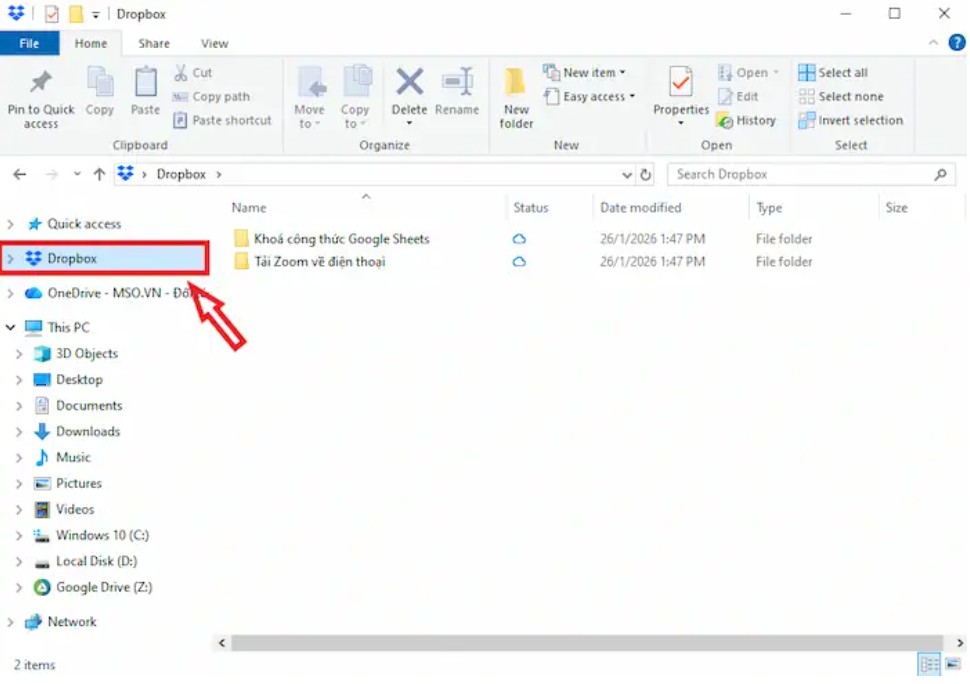Screen dimensions: 970x684
Task: Expand the Downloads tree node
Action: coord(19,432)
